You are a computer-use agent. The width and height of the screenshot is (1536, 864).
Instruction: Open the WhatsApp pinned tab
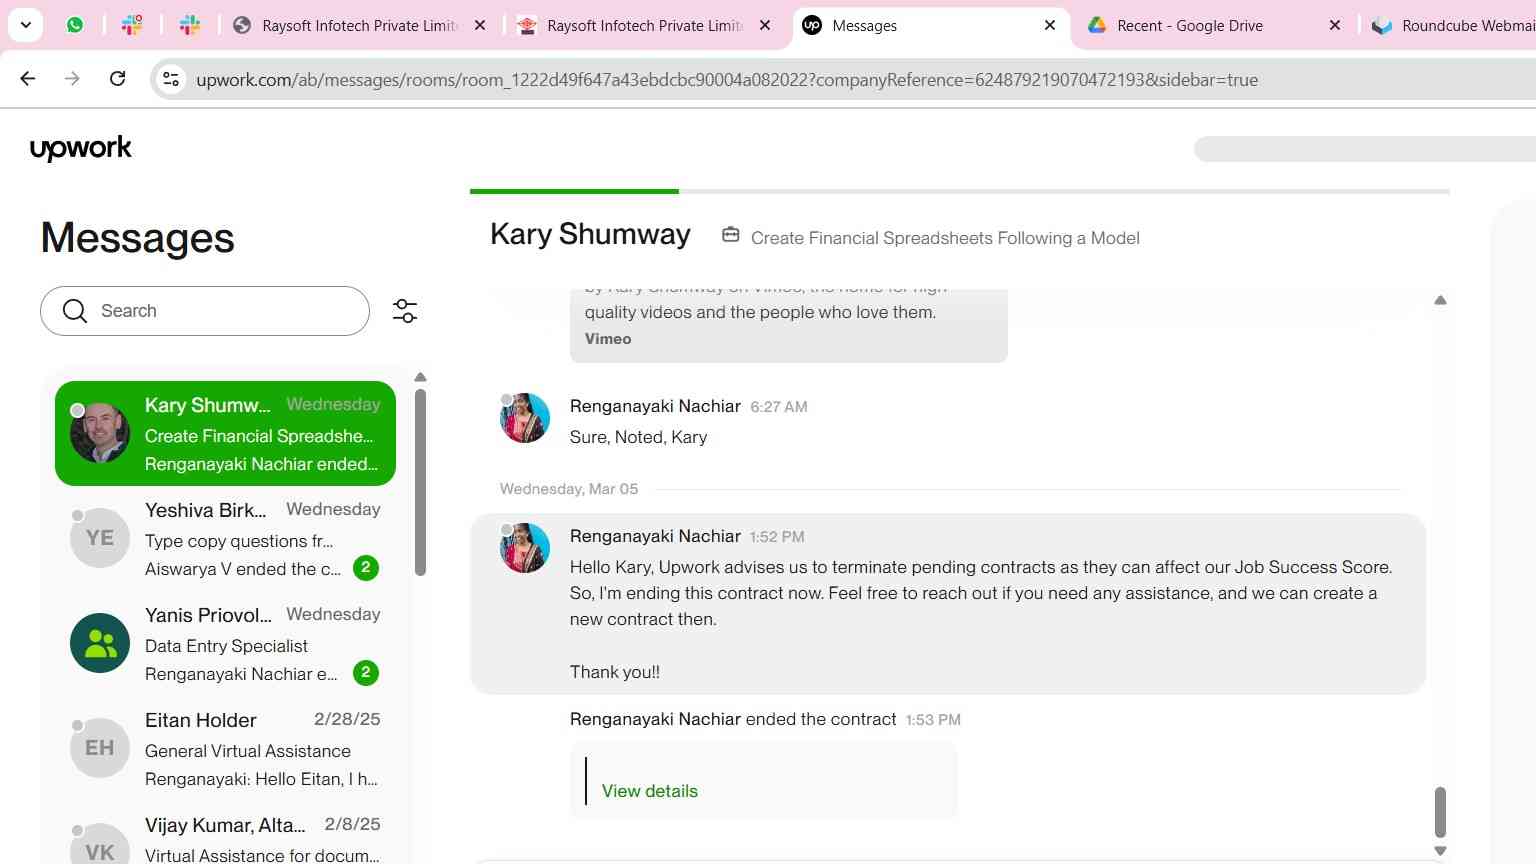coord(75,25)
